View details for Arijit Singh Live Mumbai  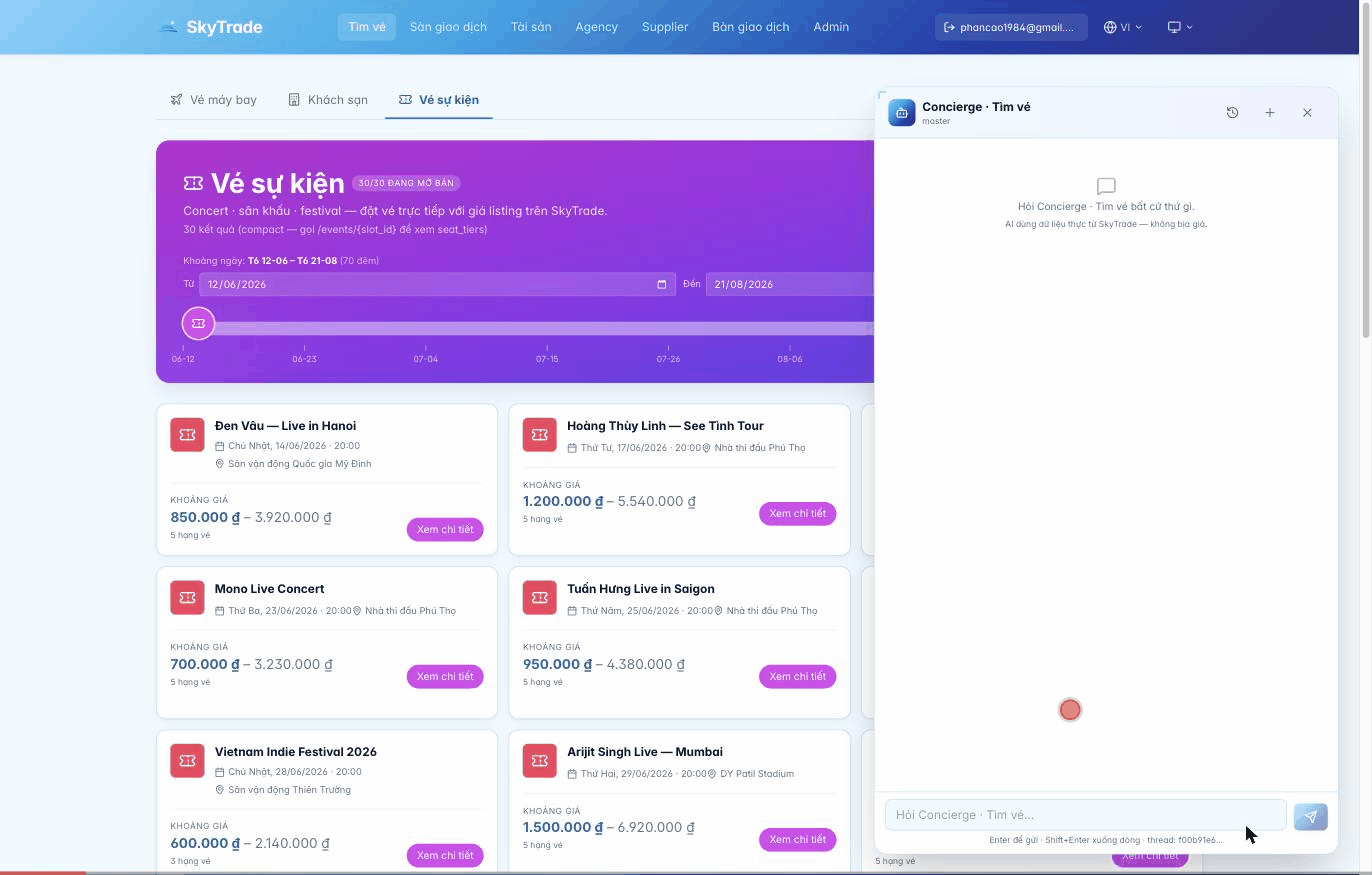click(797, 839)
